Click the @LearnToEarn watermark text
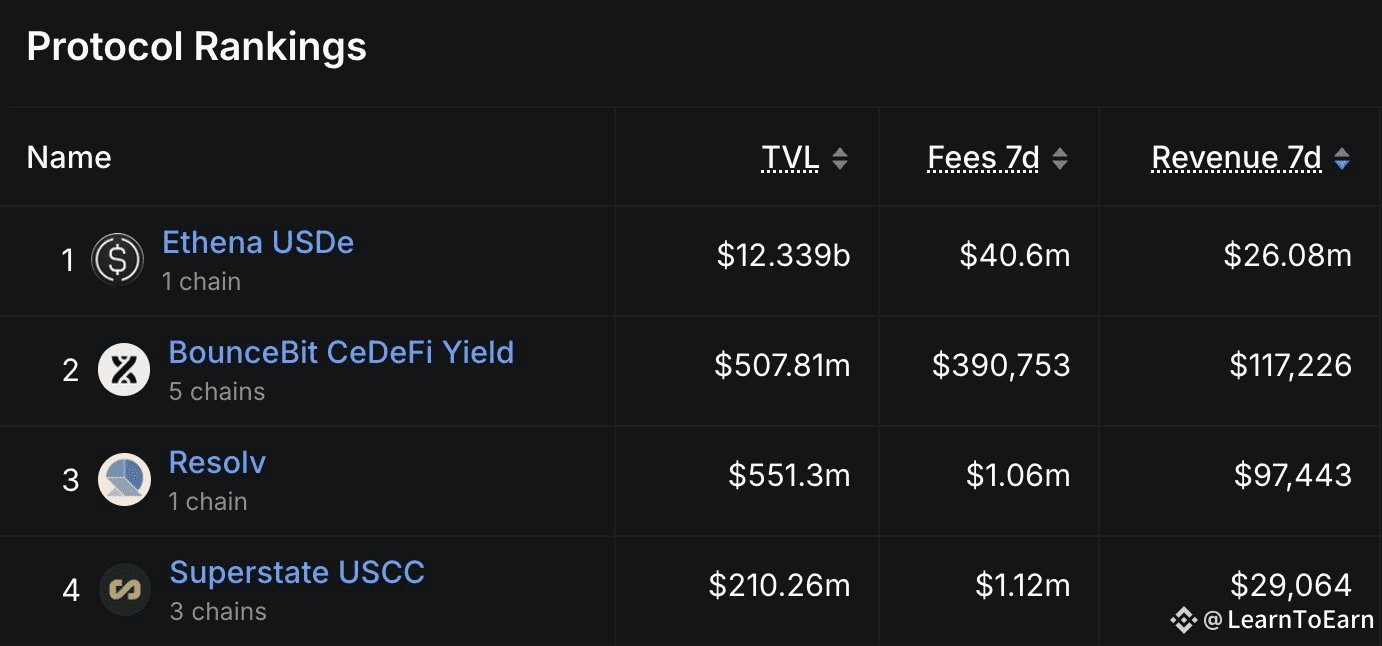Image resolution: width=1382 pixels, height=646 pixels. tap(1288, 620)
